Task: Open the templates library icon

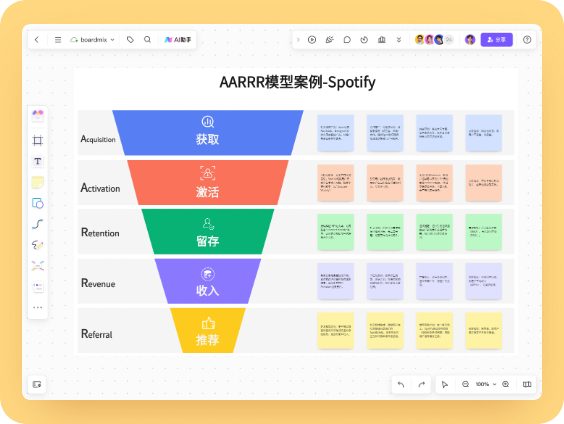Action: (38, 116)
